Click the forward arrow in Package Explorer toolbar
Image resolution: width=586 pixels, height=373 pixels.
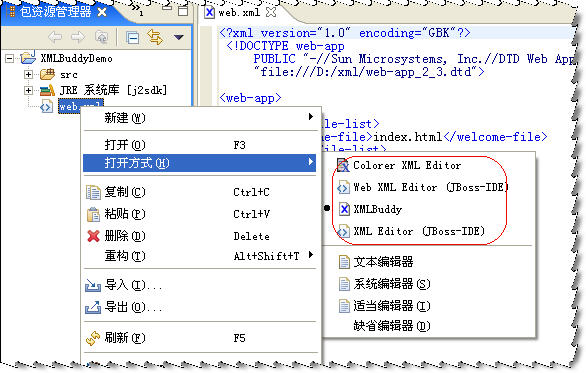coord(78,37)
